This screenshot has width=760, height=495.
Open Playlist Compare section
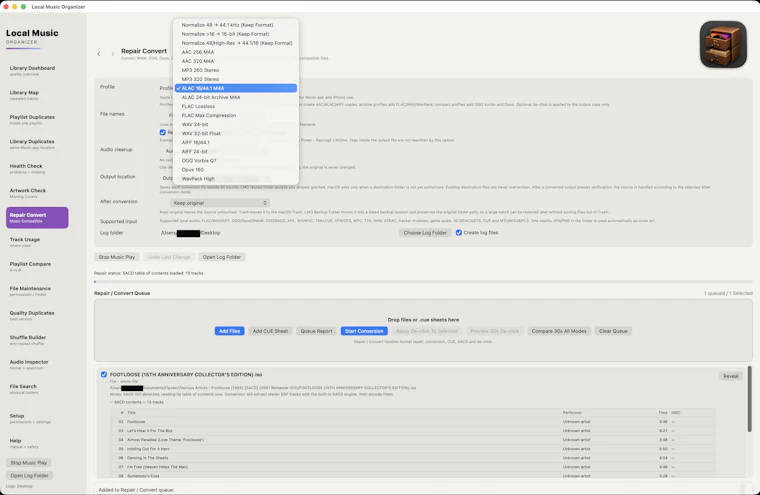37,267
